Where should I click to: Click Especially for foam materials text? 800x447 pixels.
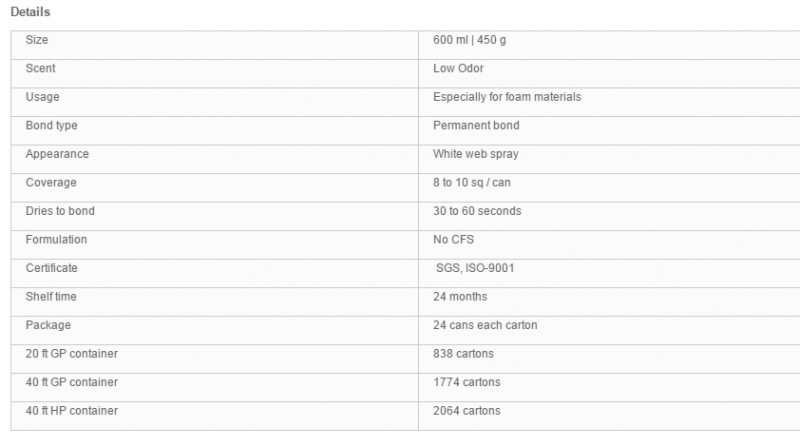coord(507,97)
